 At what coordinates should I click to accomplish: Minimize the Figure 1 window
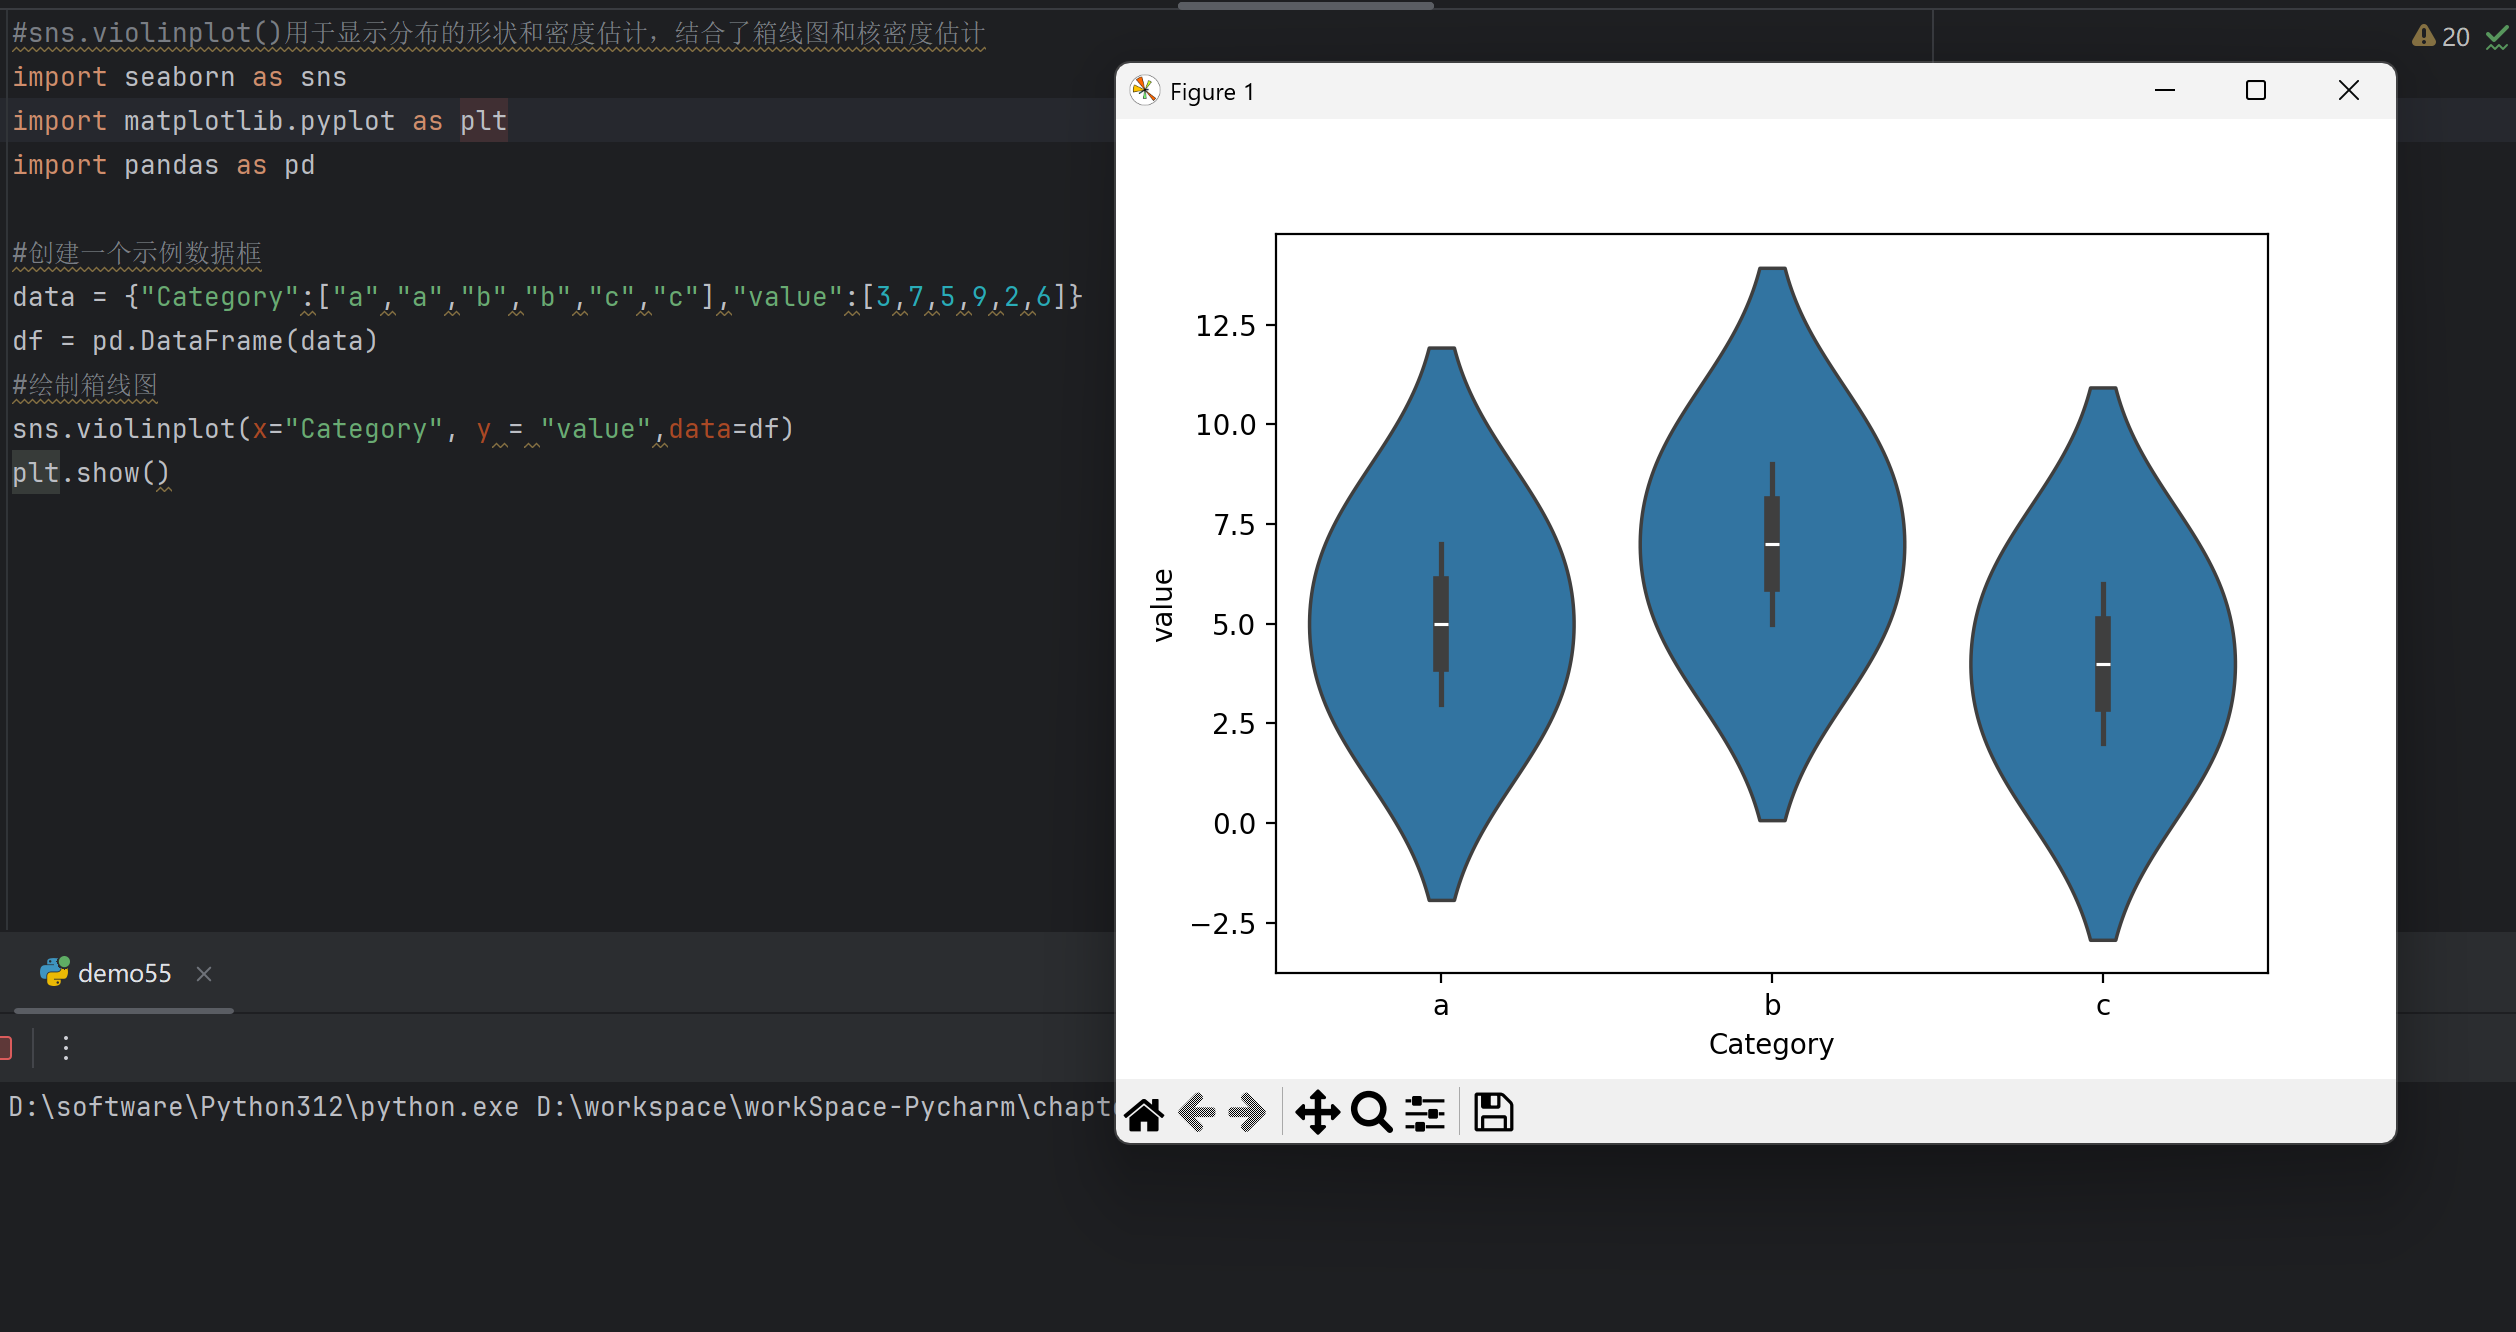pyautogui.click(x=2164, y=91)
